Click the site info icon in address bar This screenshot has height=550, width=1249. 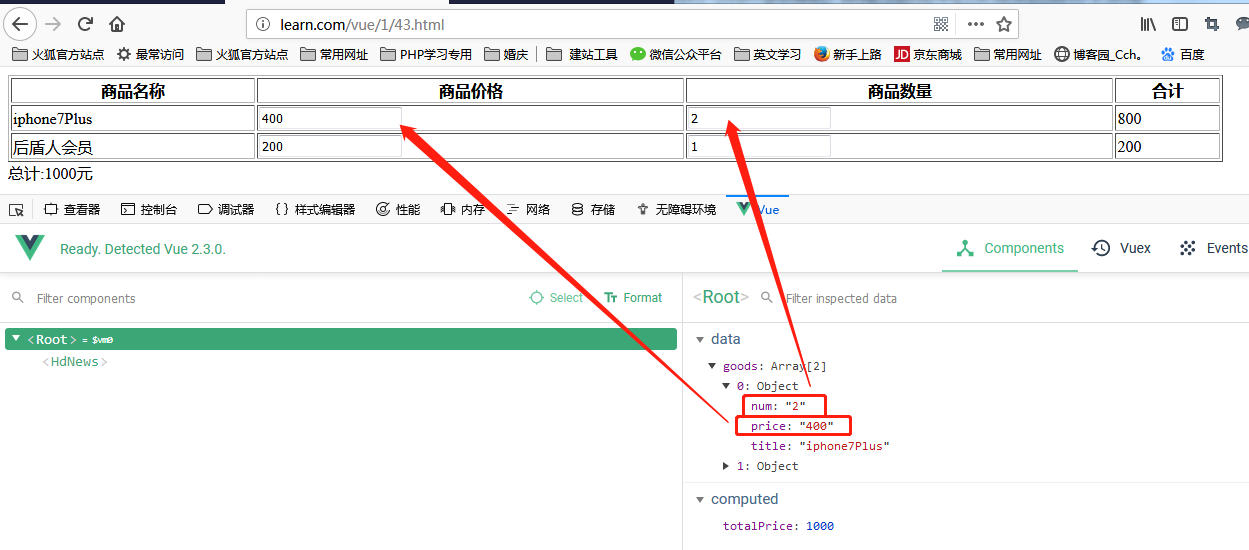[x=263, y=24]
